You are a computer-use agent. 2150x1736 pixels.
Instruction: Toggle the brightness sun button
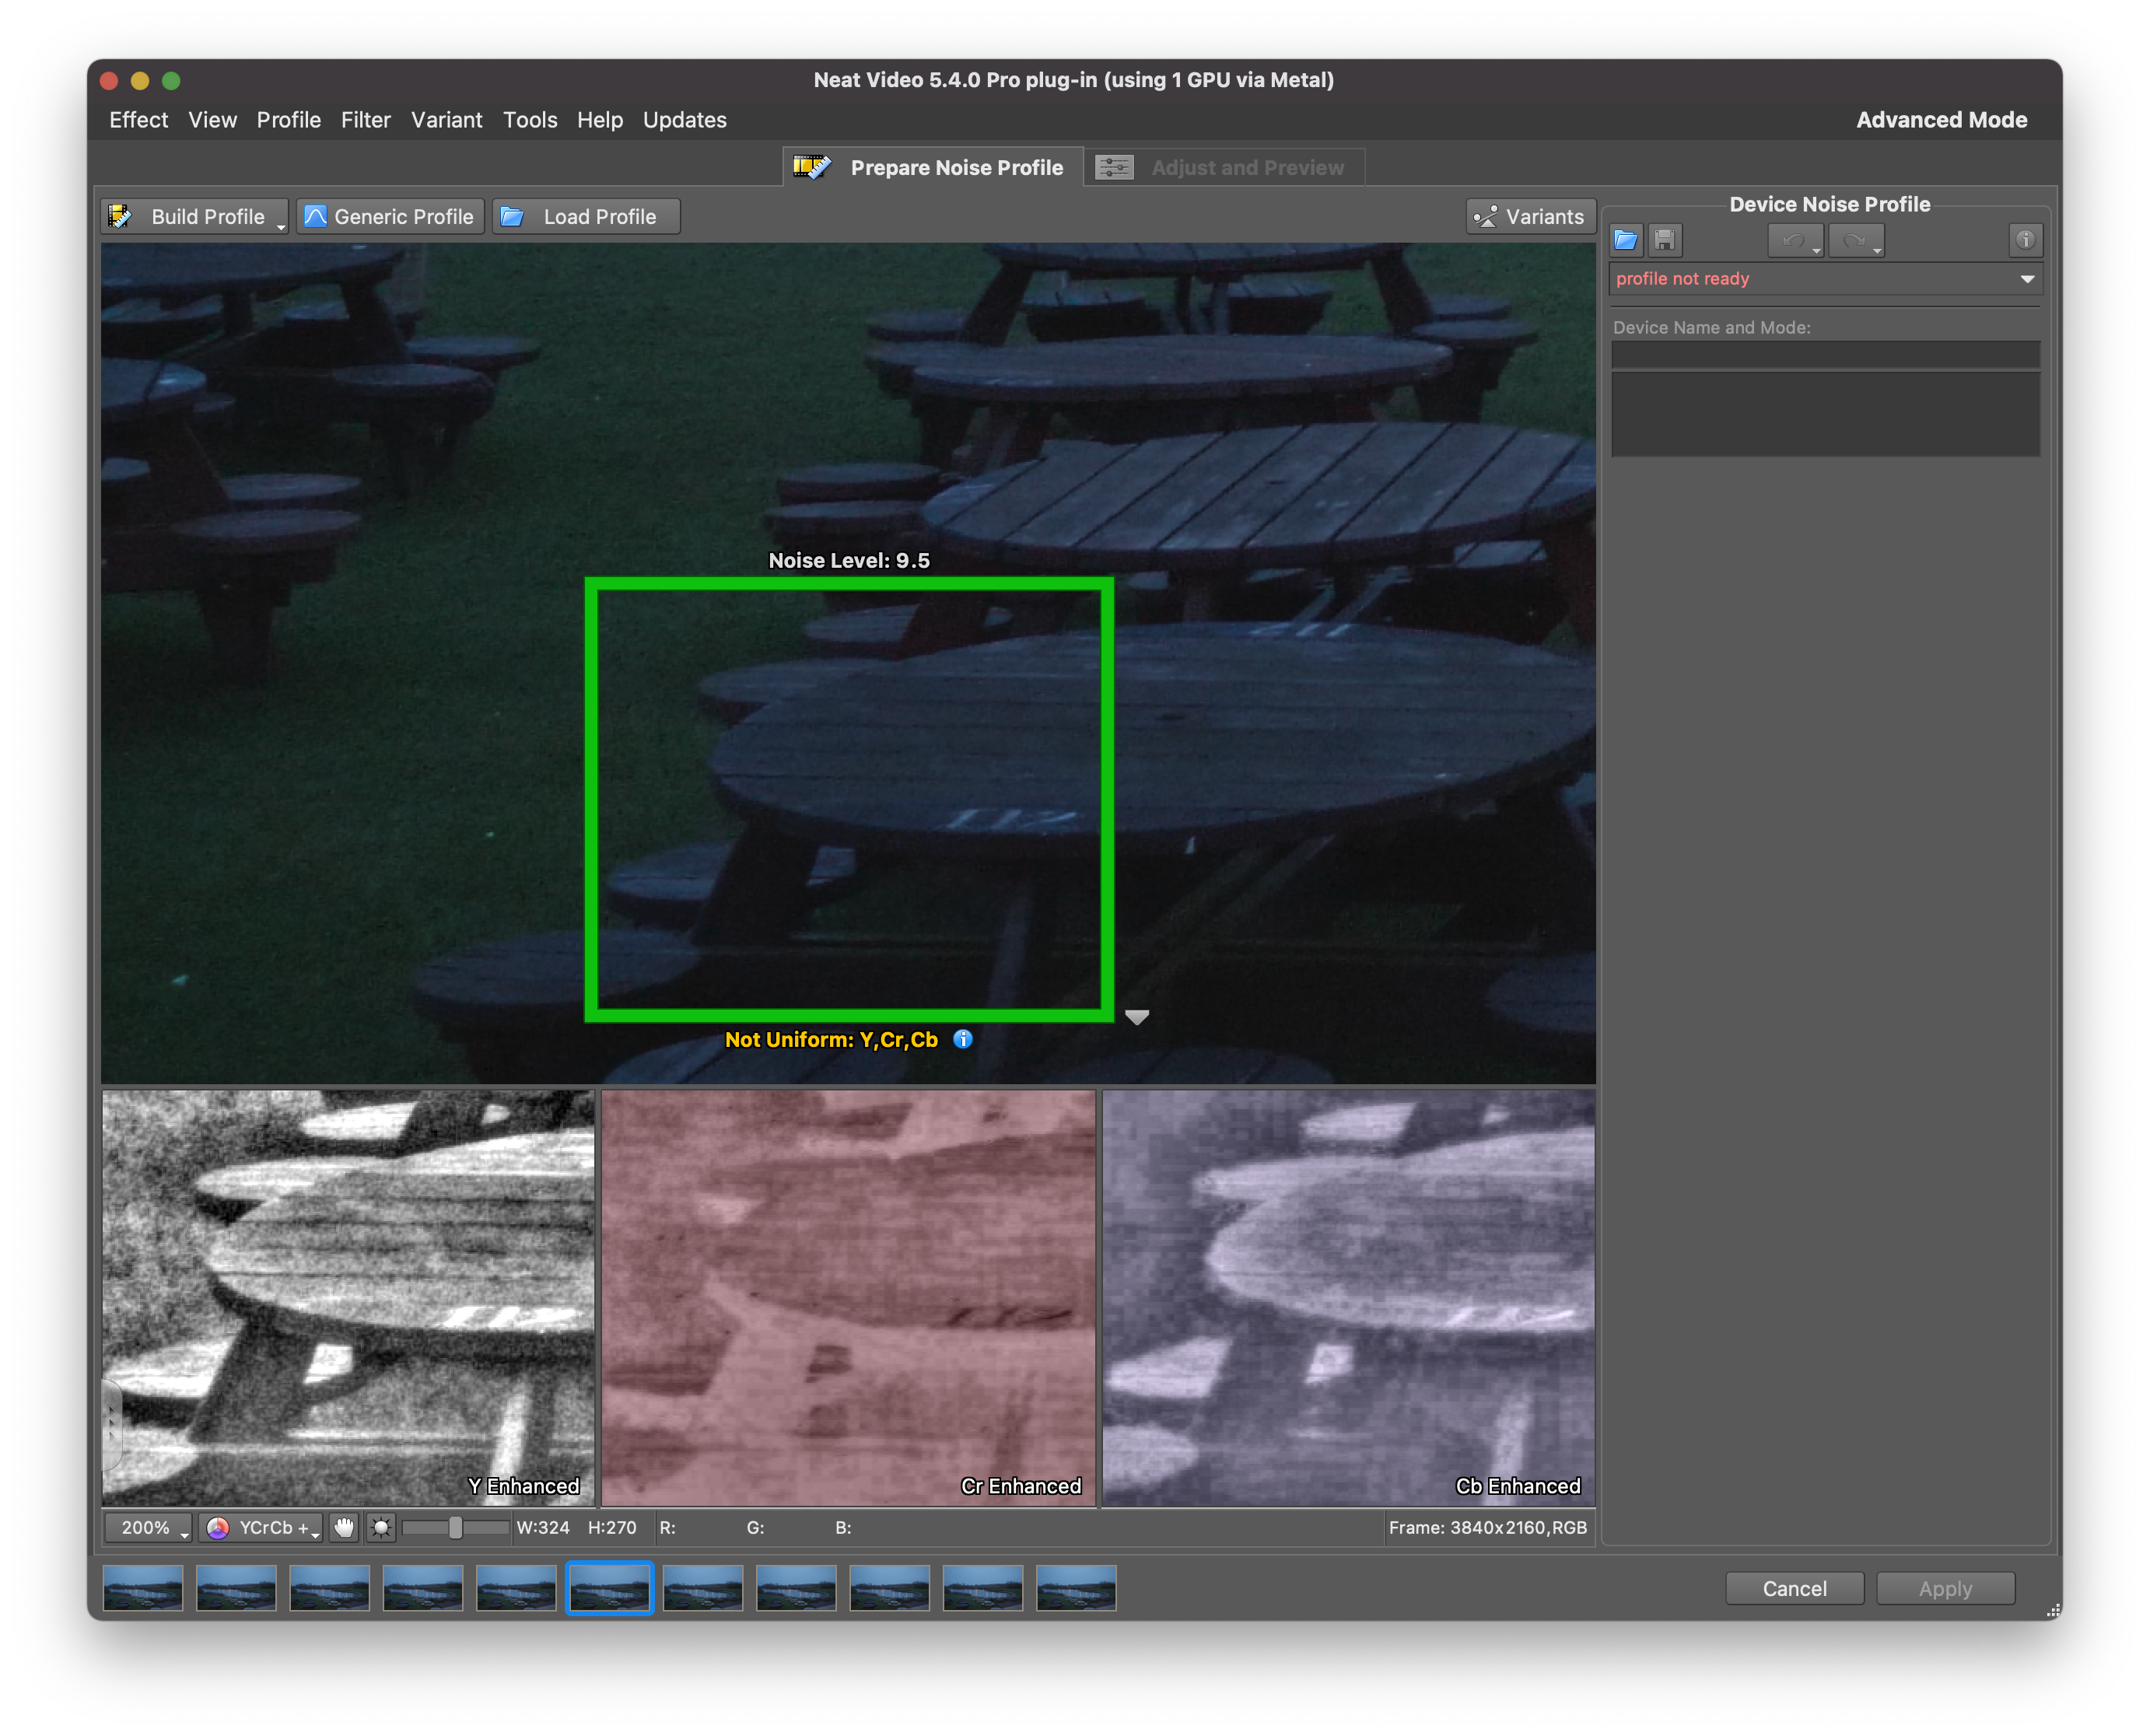coord(381,1527)
